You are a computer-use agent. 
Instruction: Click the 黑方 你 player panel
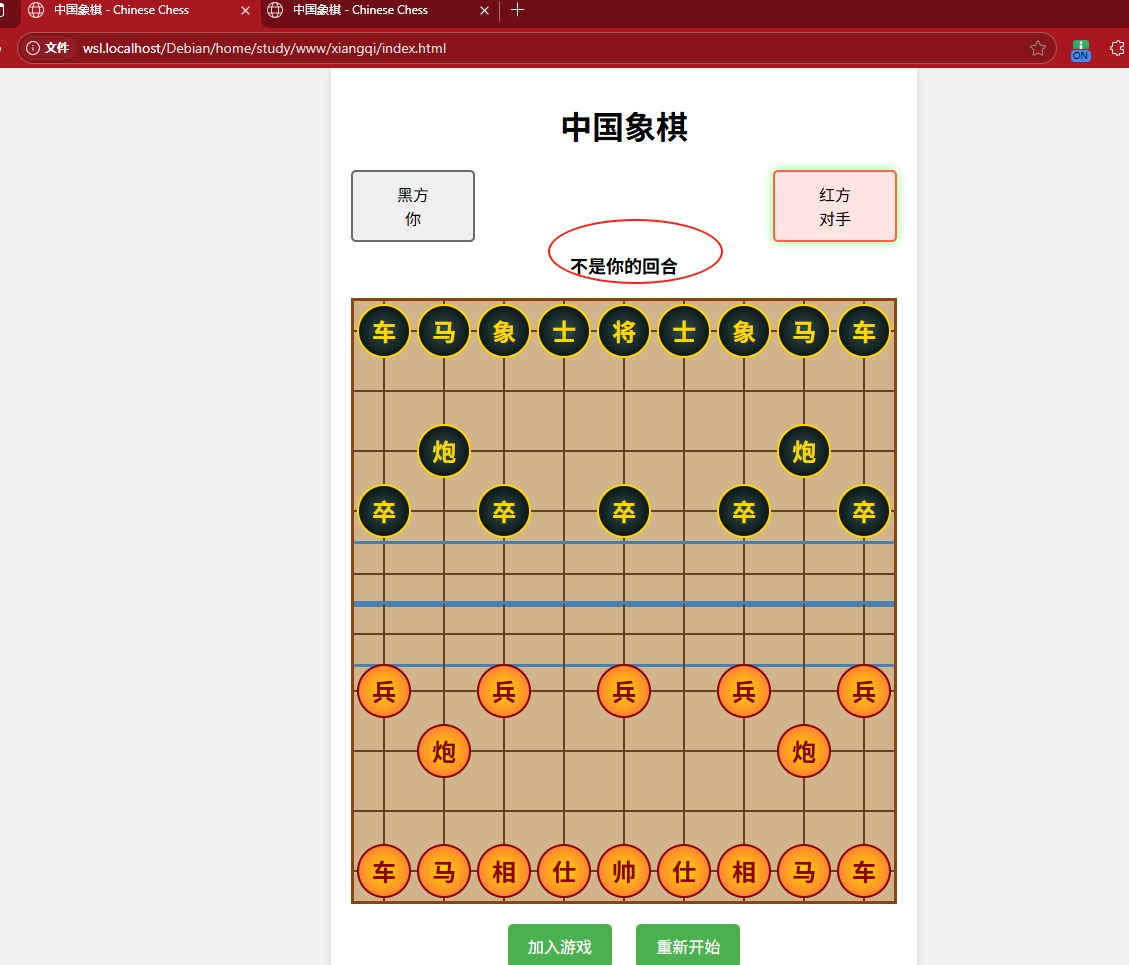pyautogui.click(x=413, y=206)
